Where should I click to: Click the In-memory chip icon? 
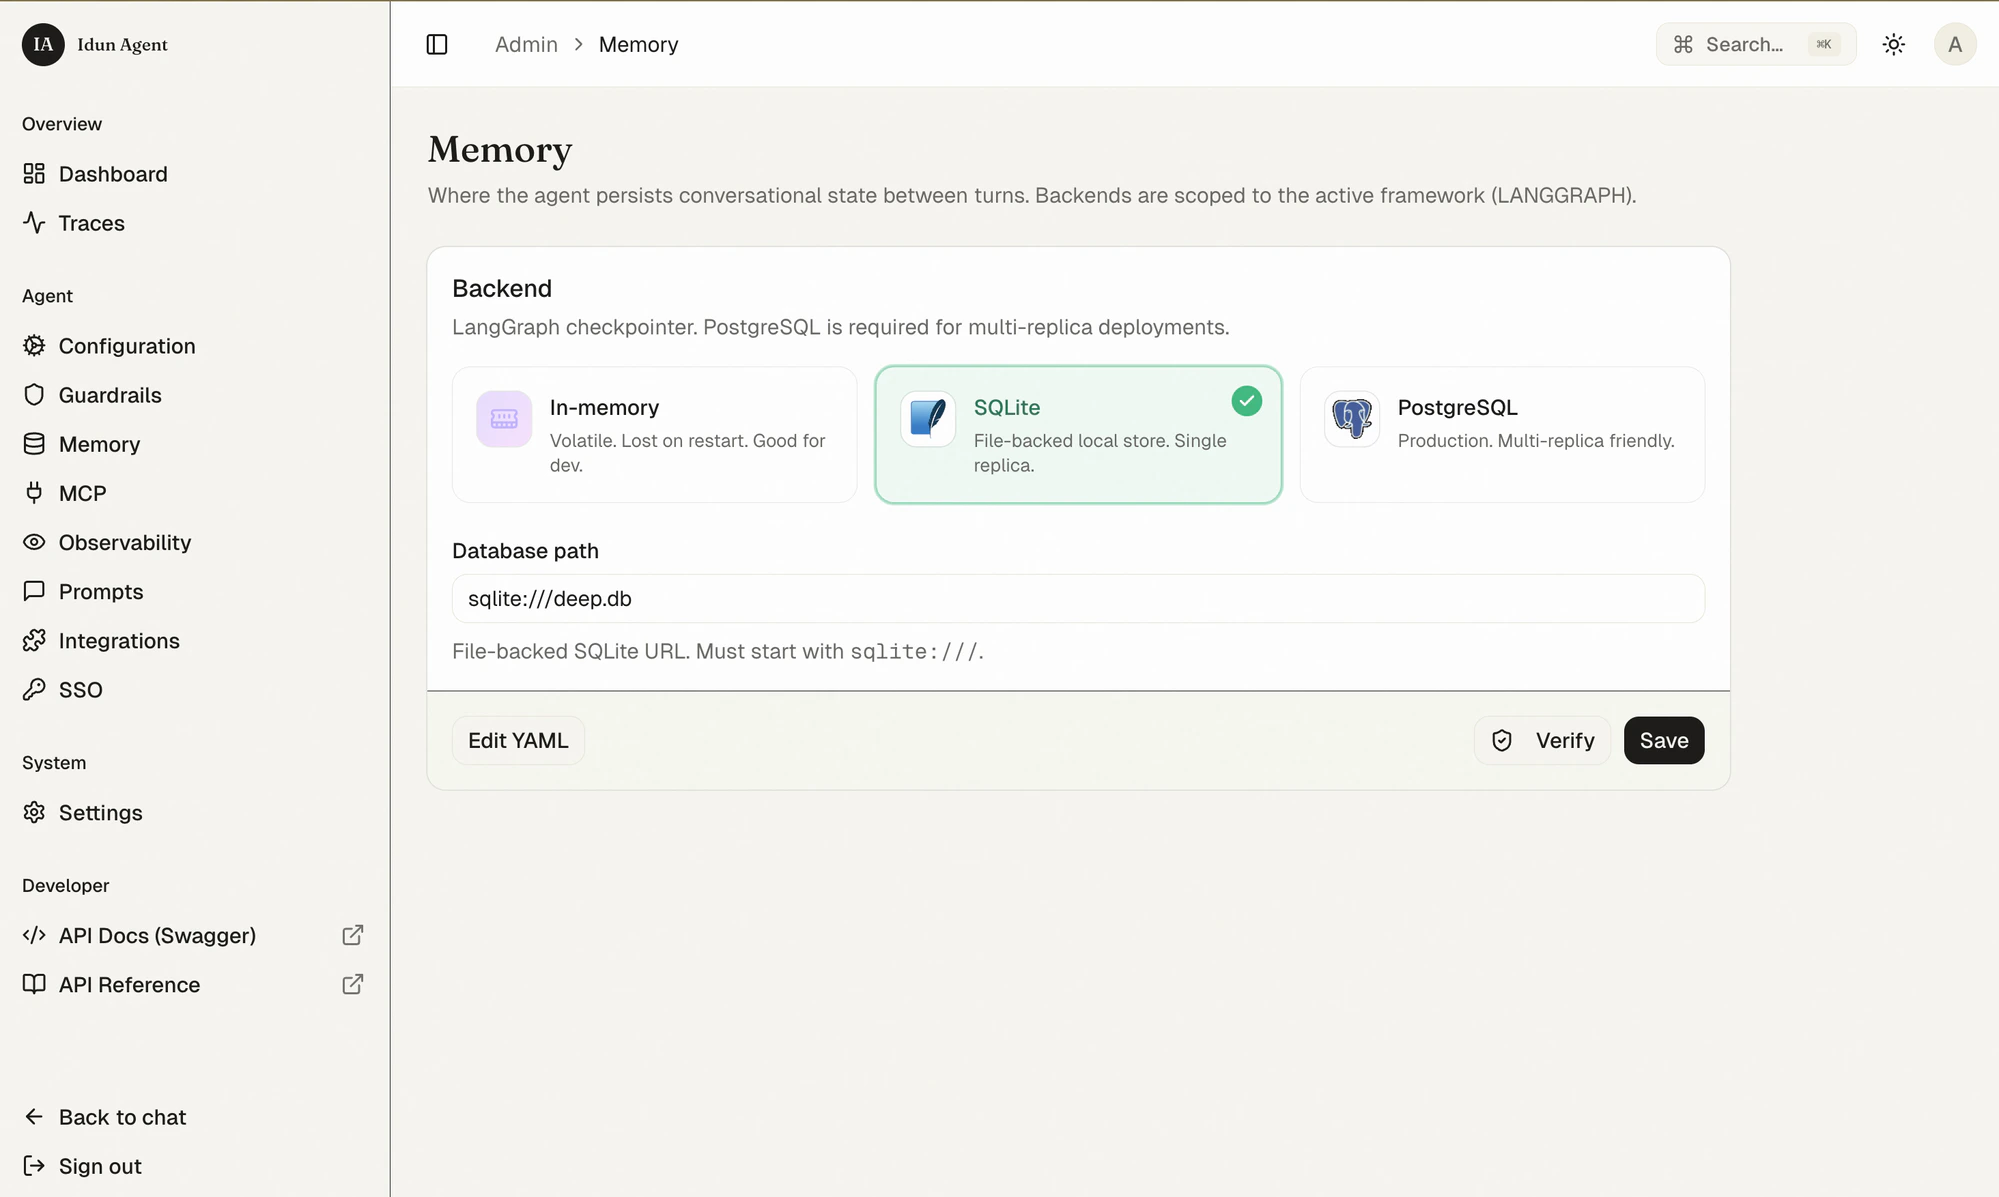pyautogui.click(x=504, y=419)
